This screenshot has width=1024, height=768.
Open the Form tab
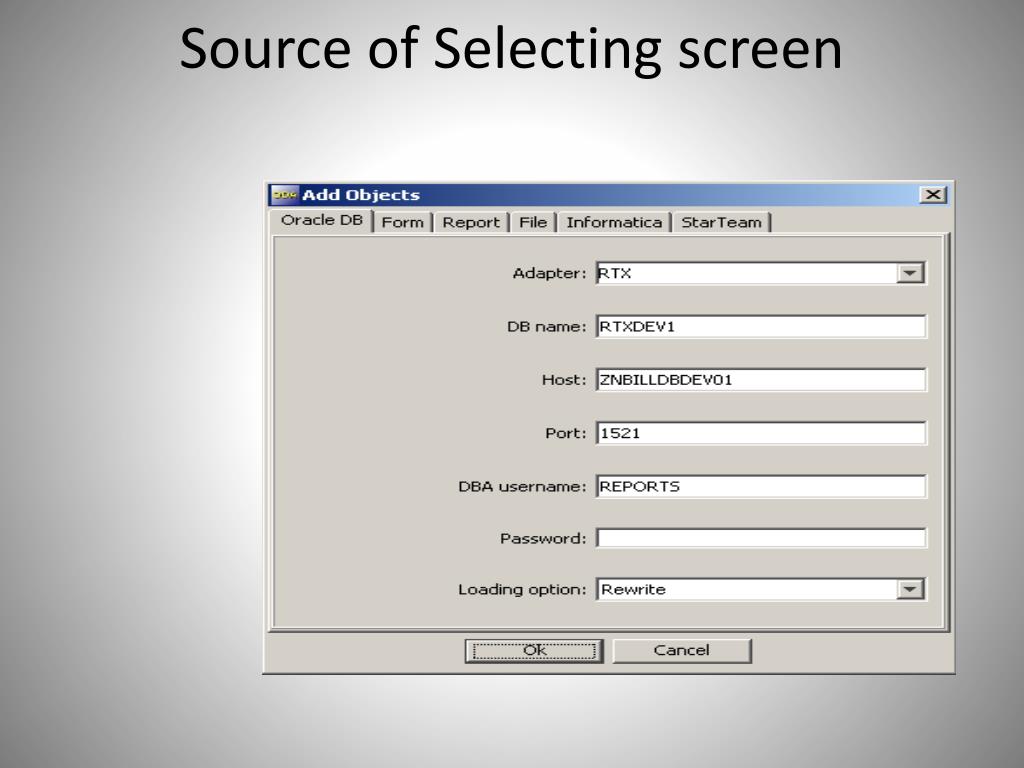pos(402,222)
